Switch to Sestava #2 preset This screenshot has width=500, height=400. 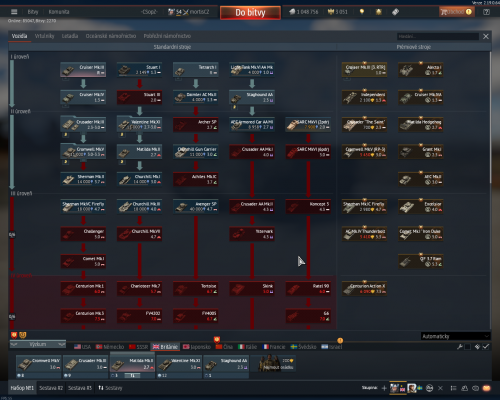[51, 388]
